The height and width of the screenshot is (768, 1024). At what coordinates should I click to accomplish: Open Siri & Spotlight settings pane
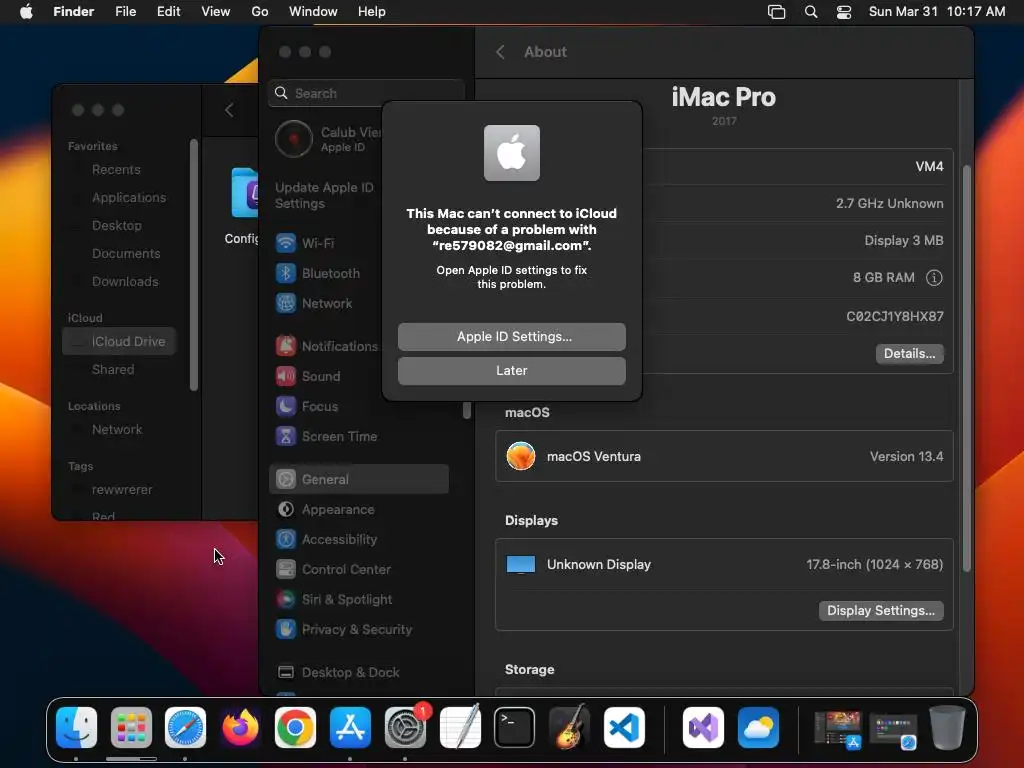coord(359,600)
